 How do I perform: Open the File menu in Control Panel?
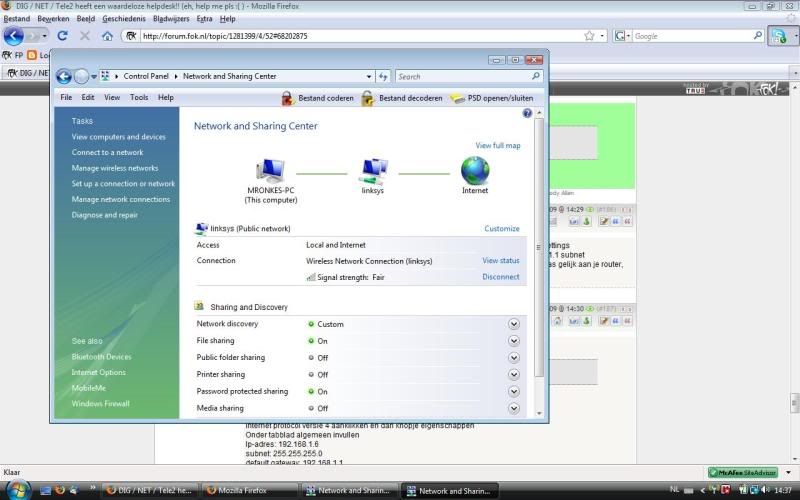(66, 97)
